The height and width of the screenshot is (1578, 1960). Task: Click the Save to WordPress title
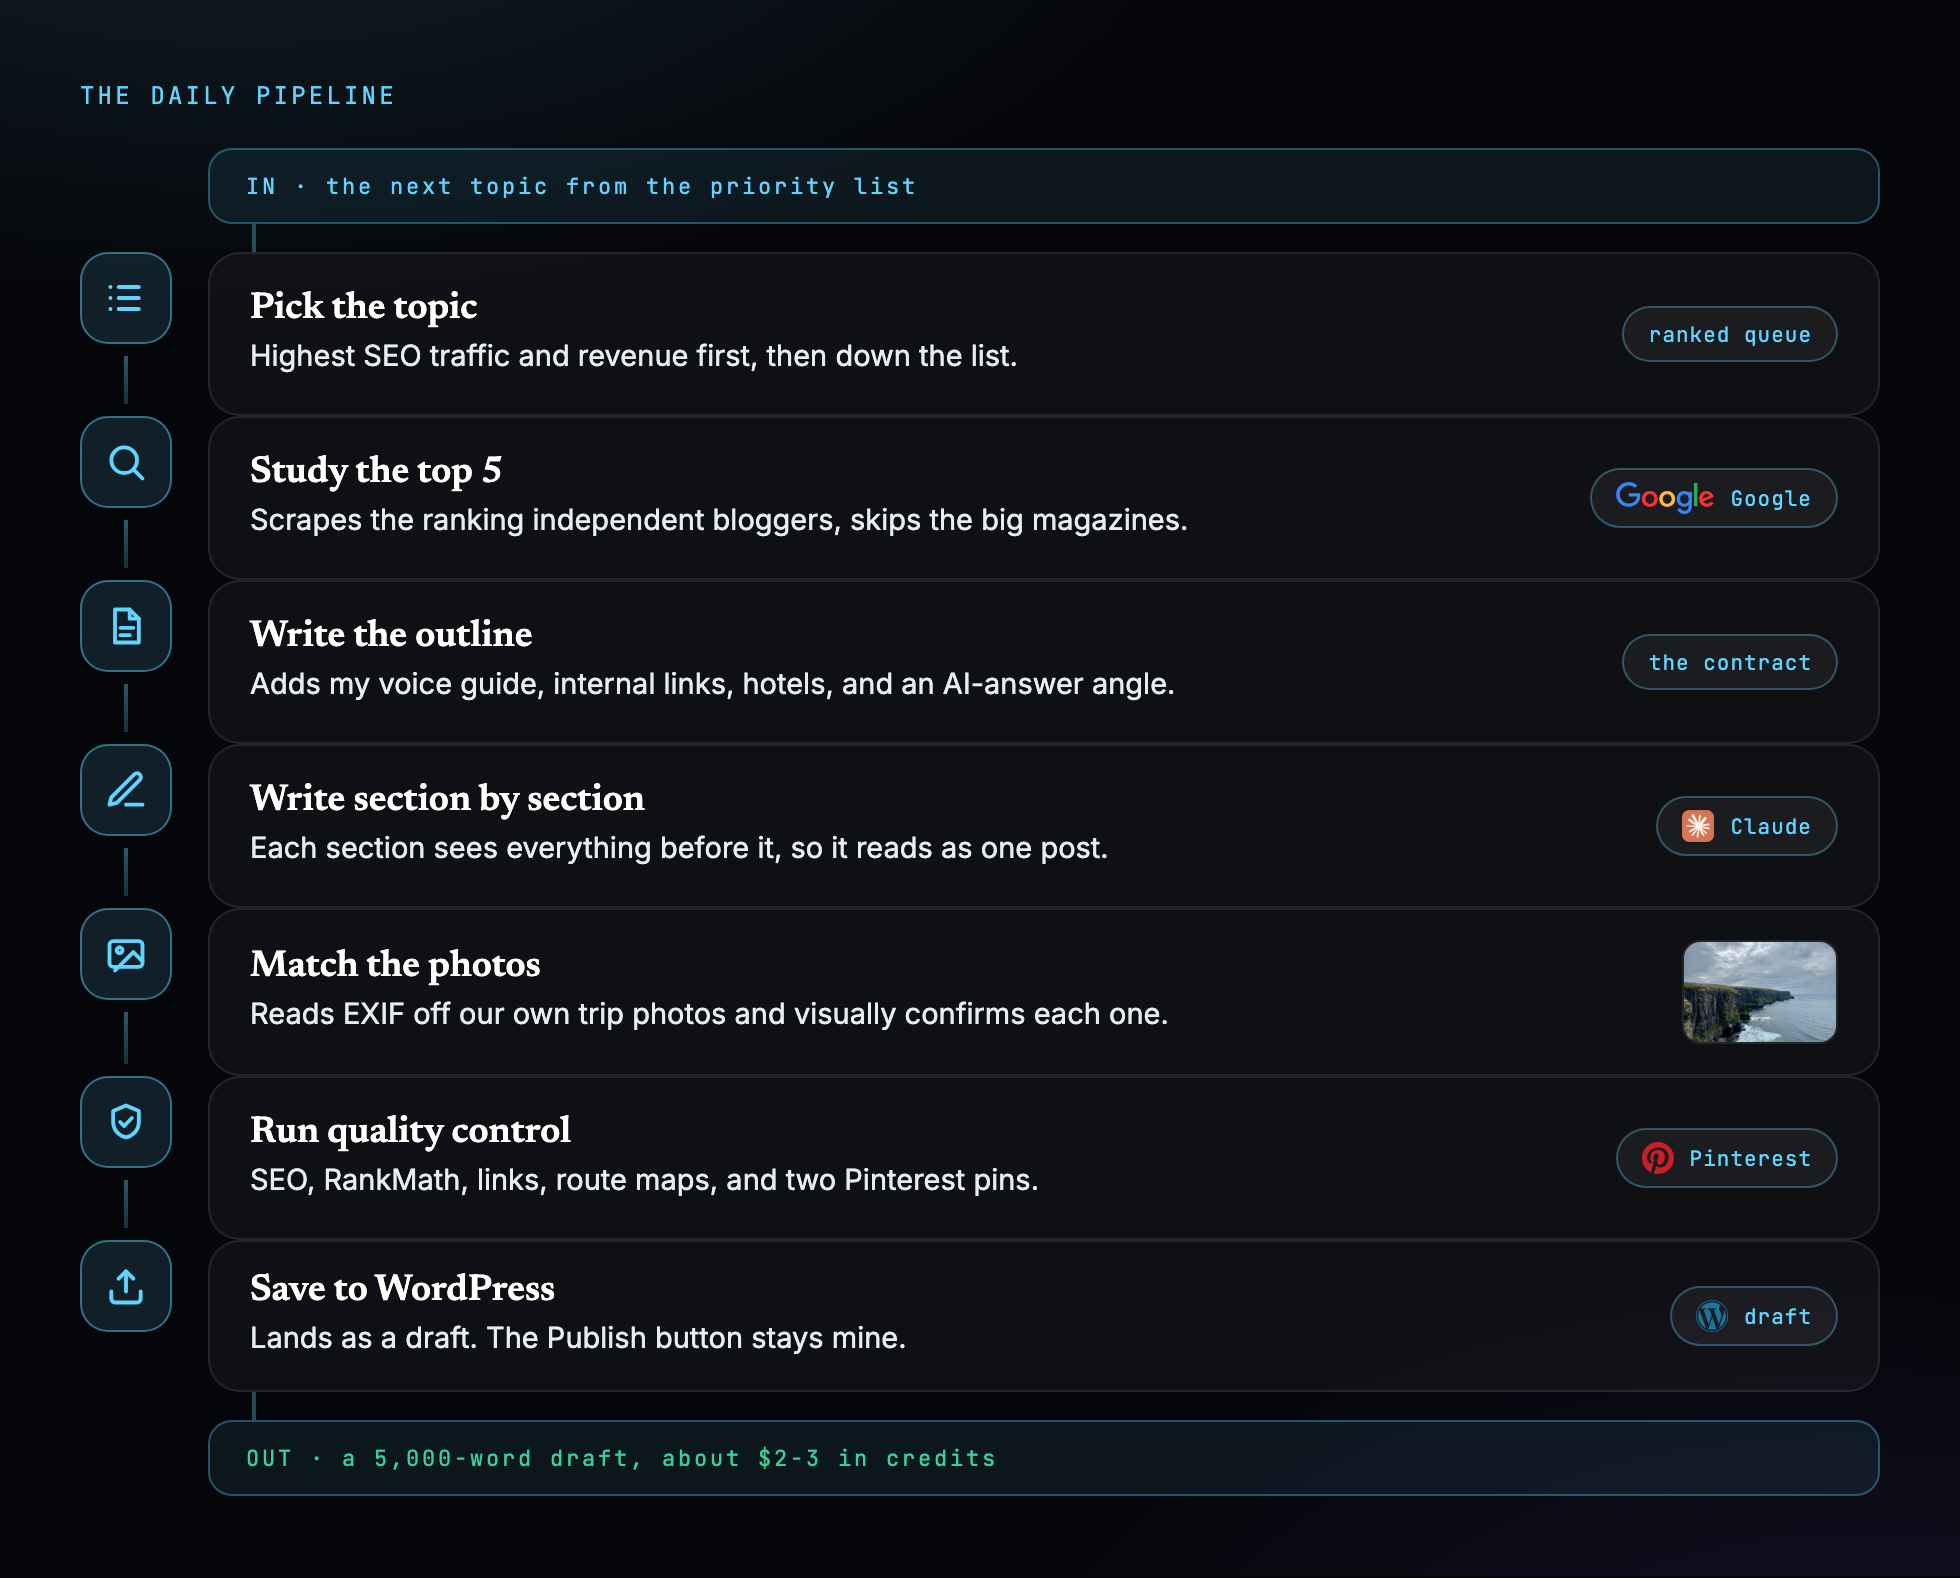(x=402, y=1288)
